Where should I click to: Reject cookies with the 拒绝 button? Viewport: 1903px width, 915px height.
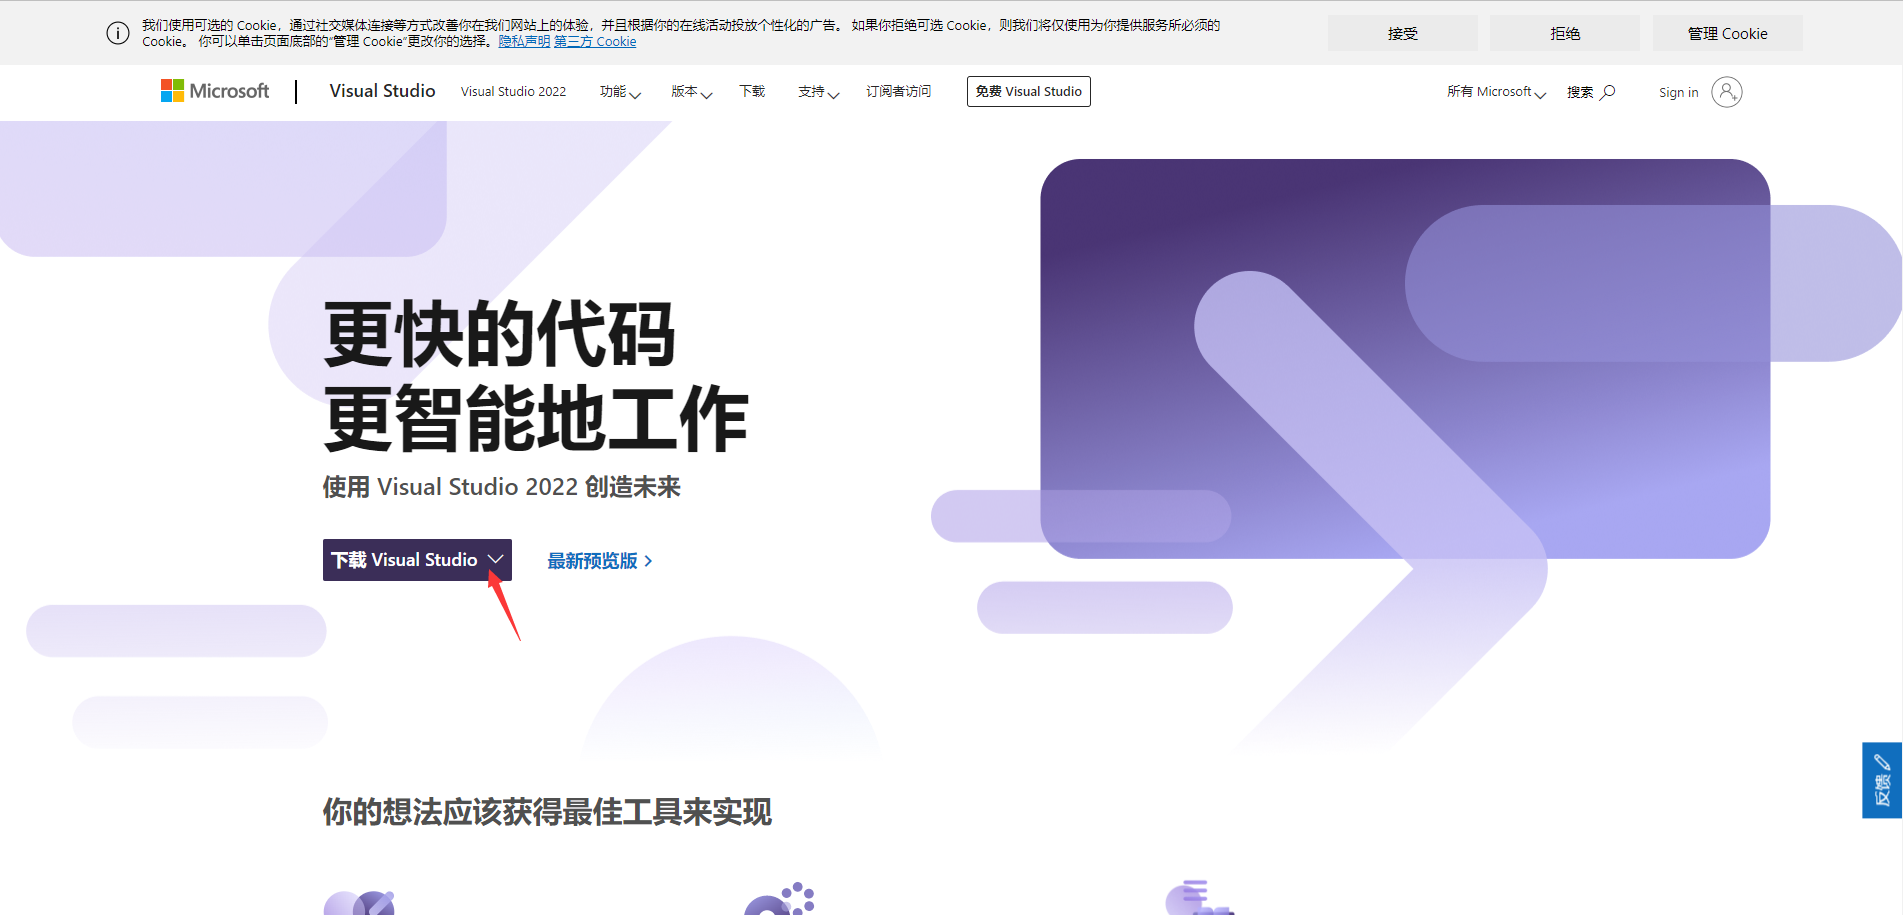pyautogui.click(x=1564, y=33)
